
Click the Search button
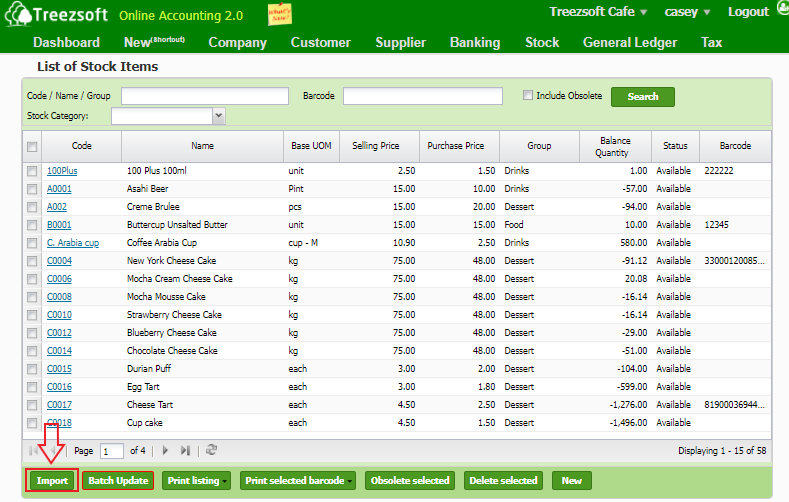click(642, 97)
